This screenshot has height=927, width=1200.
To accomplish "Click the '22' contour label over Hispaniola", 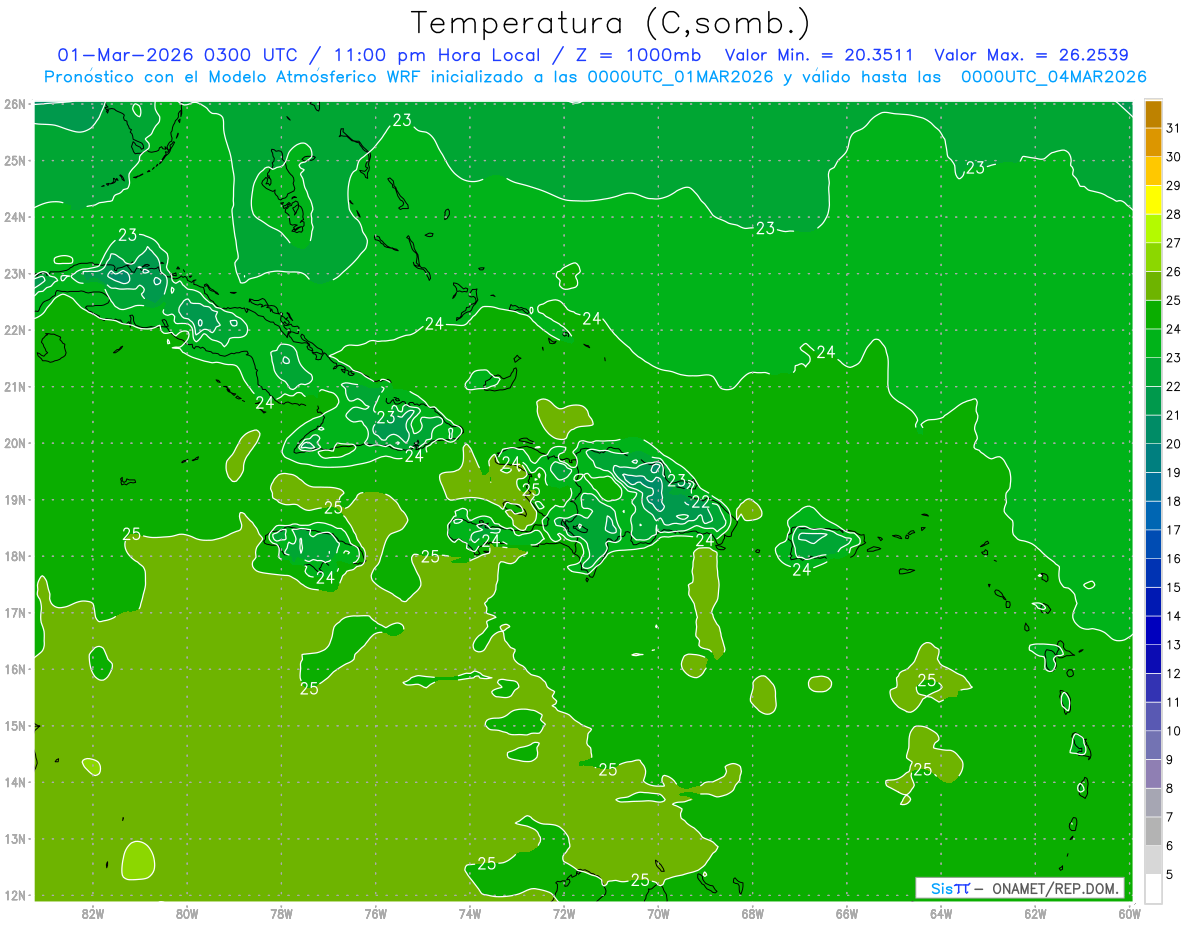I will [x=701, y=501].
